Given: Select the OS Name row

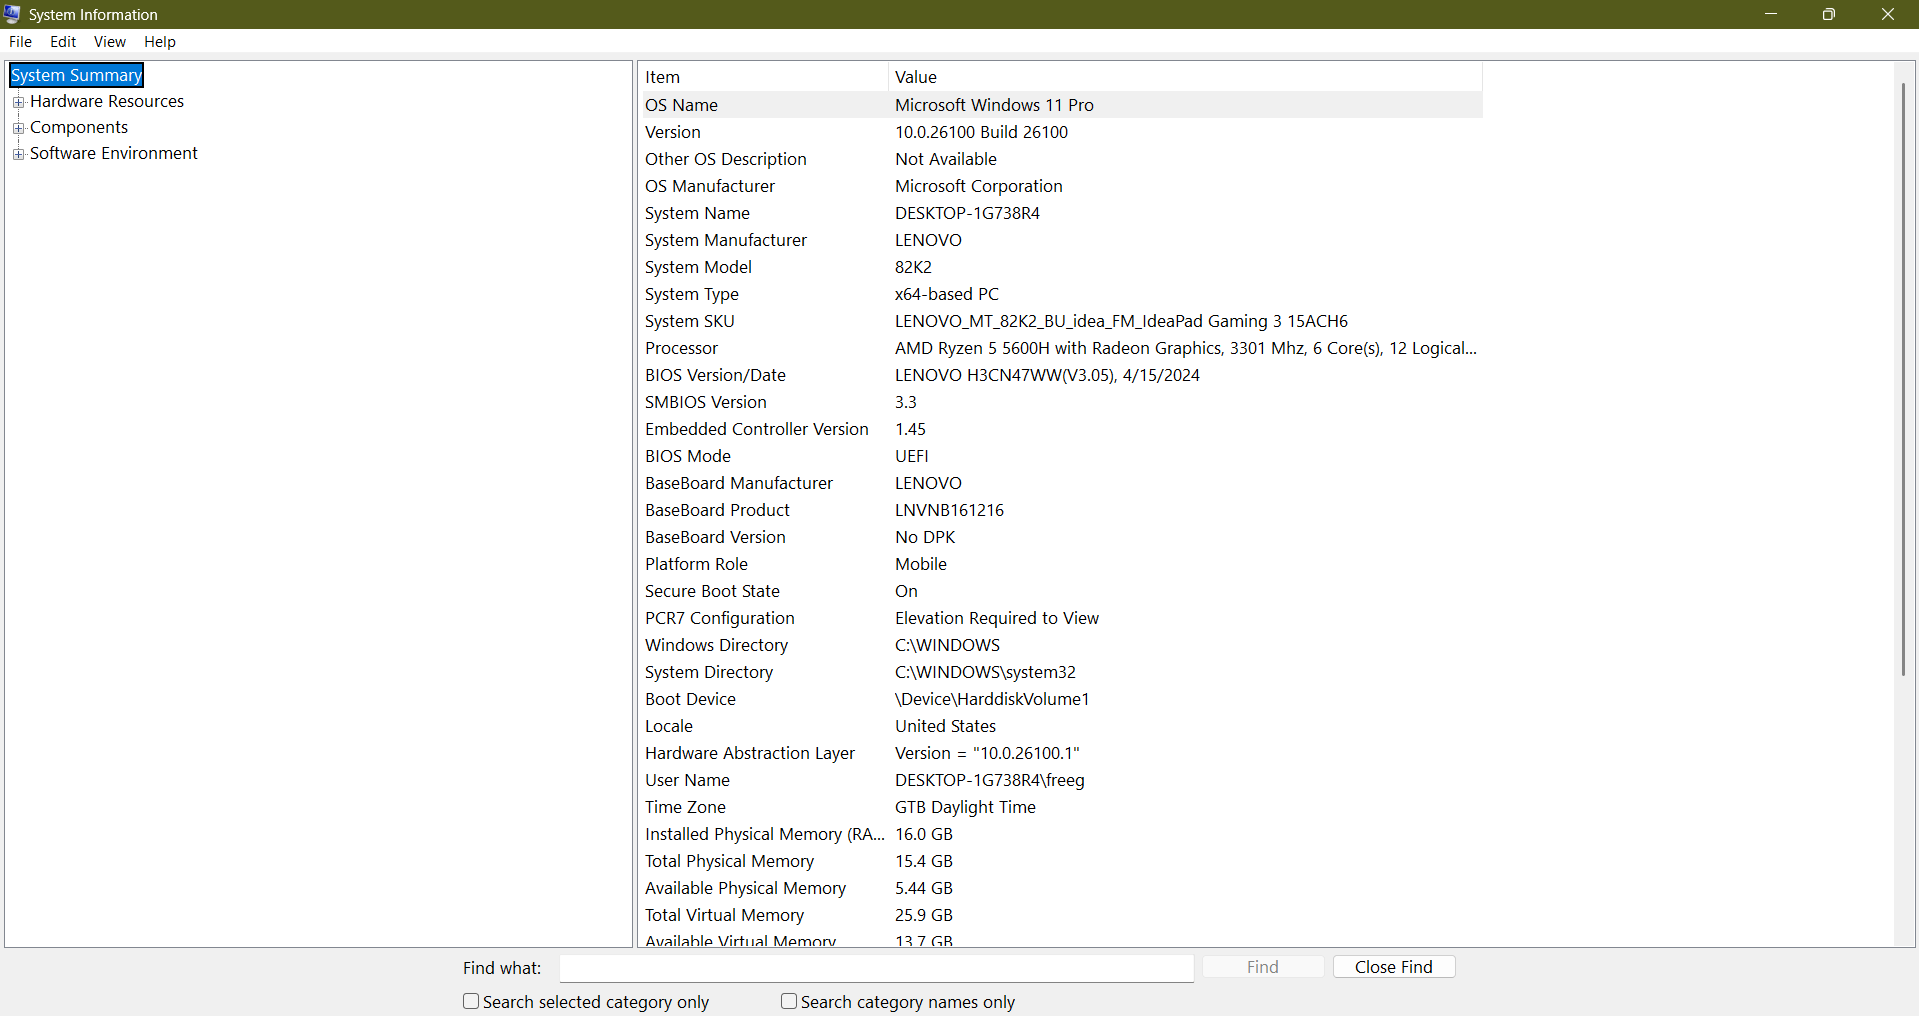Looking at the screenshot, I should 1061,105.
